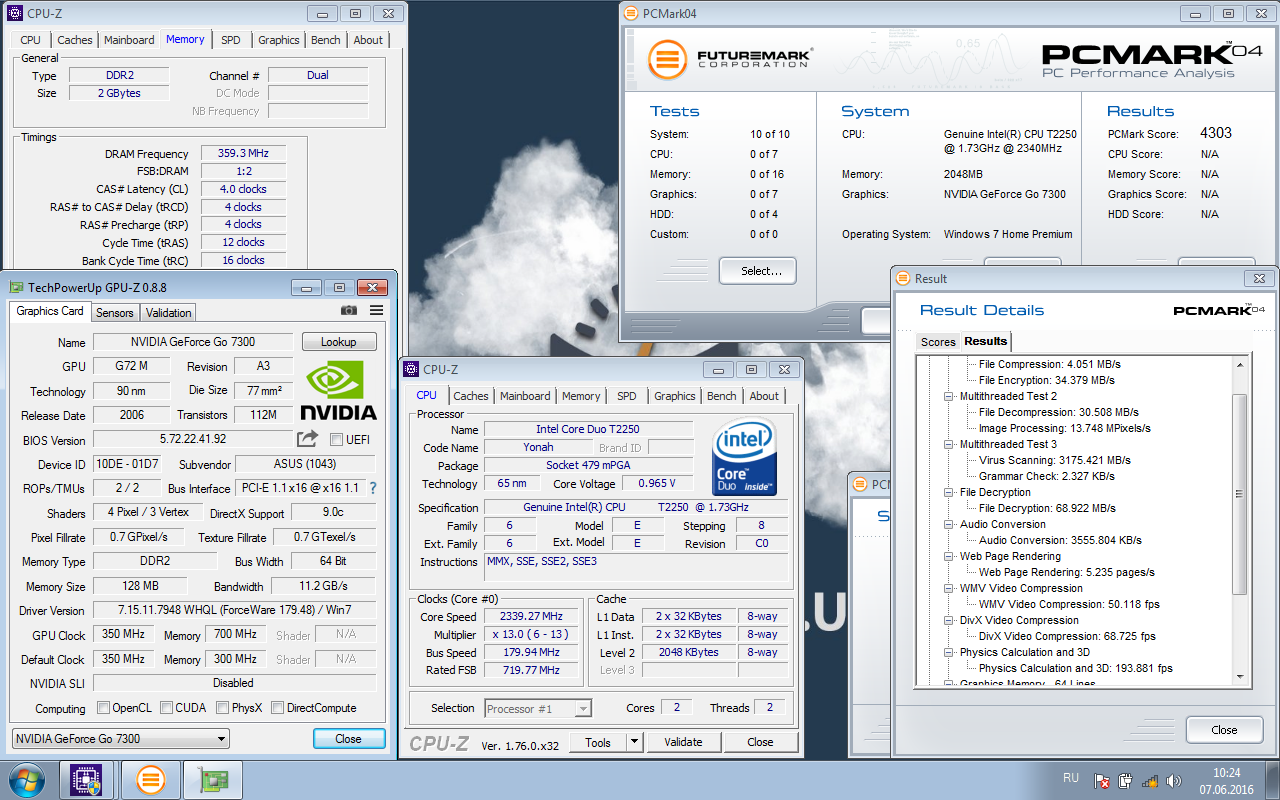Collapse the File Decryption tree node

(x=950, y=493)
